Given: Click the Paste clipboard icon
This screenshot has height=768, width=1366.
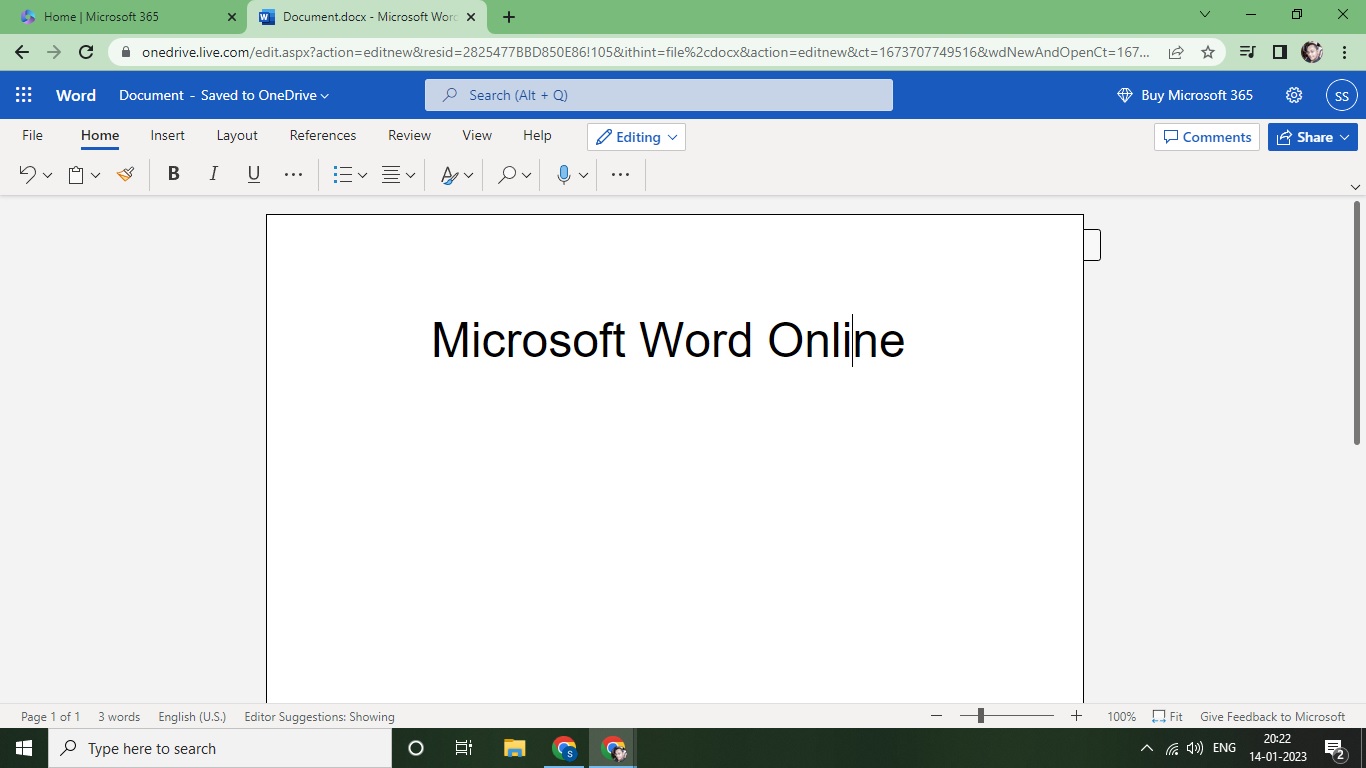Looking at the screenshot, I should point(76,175).
